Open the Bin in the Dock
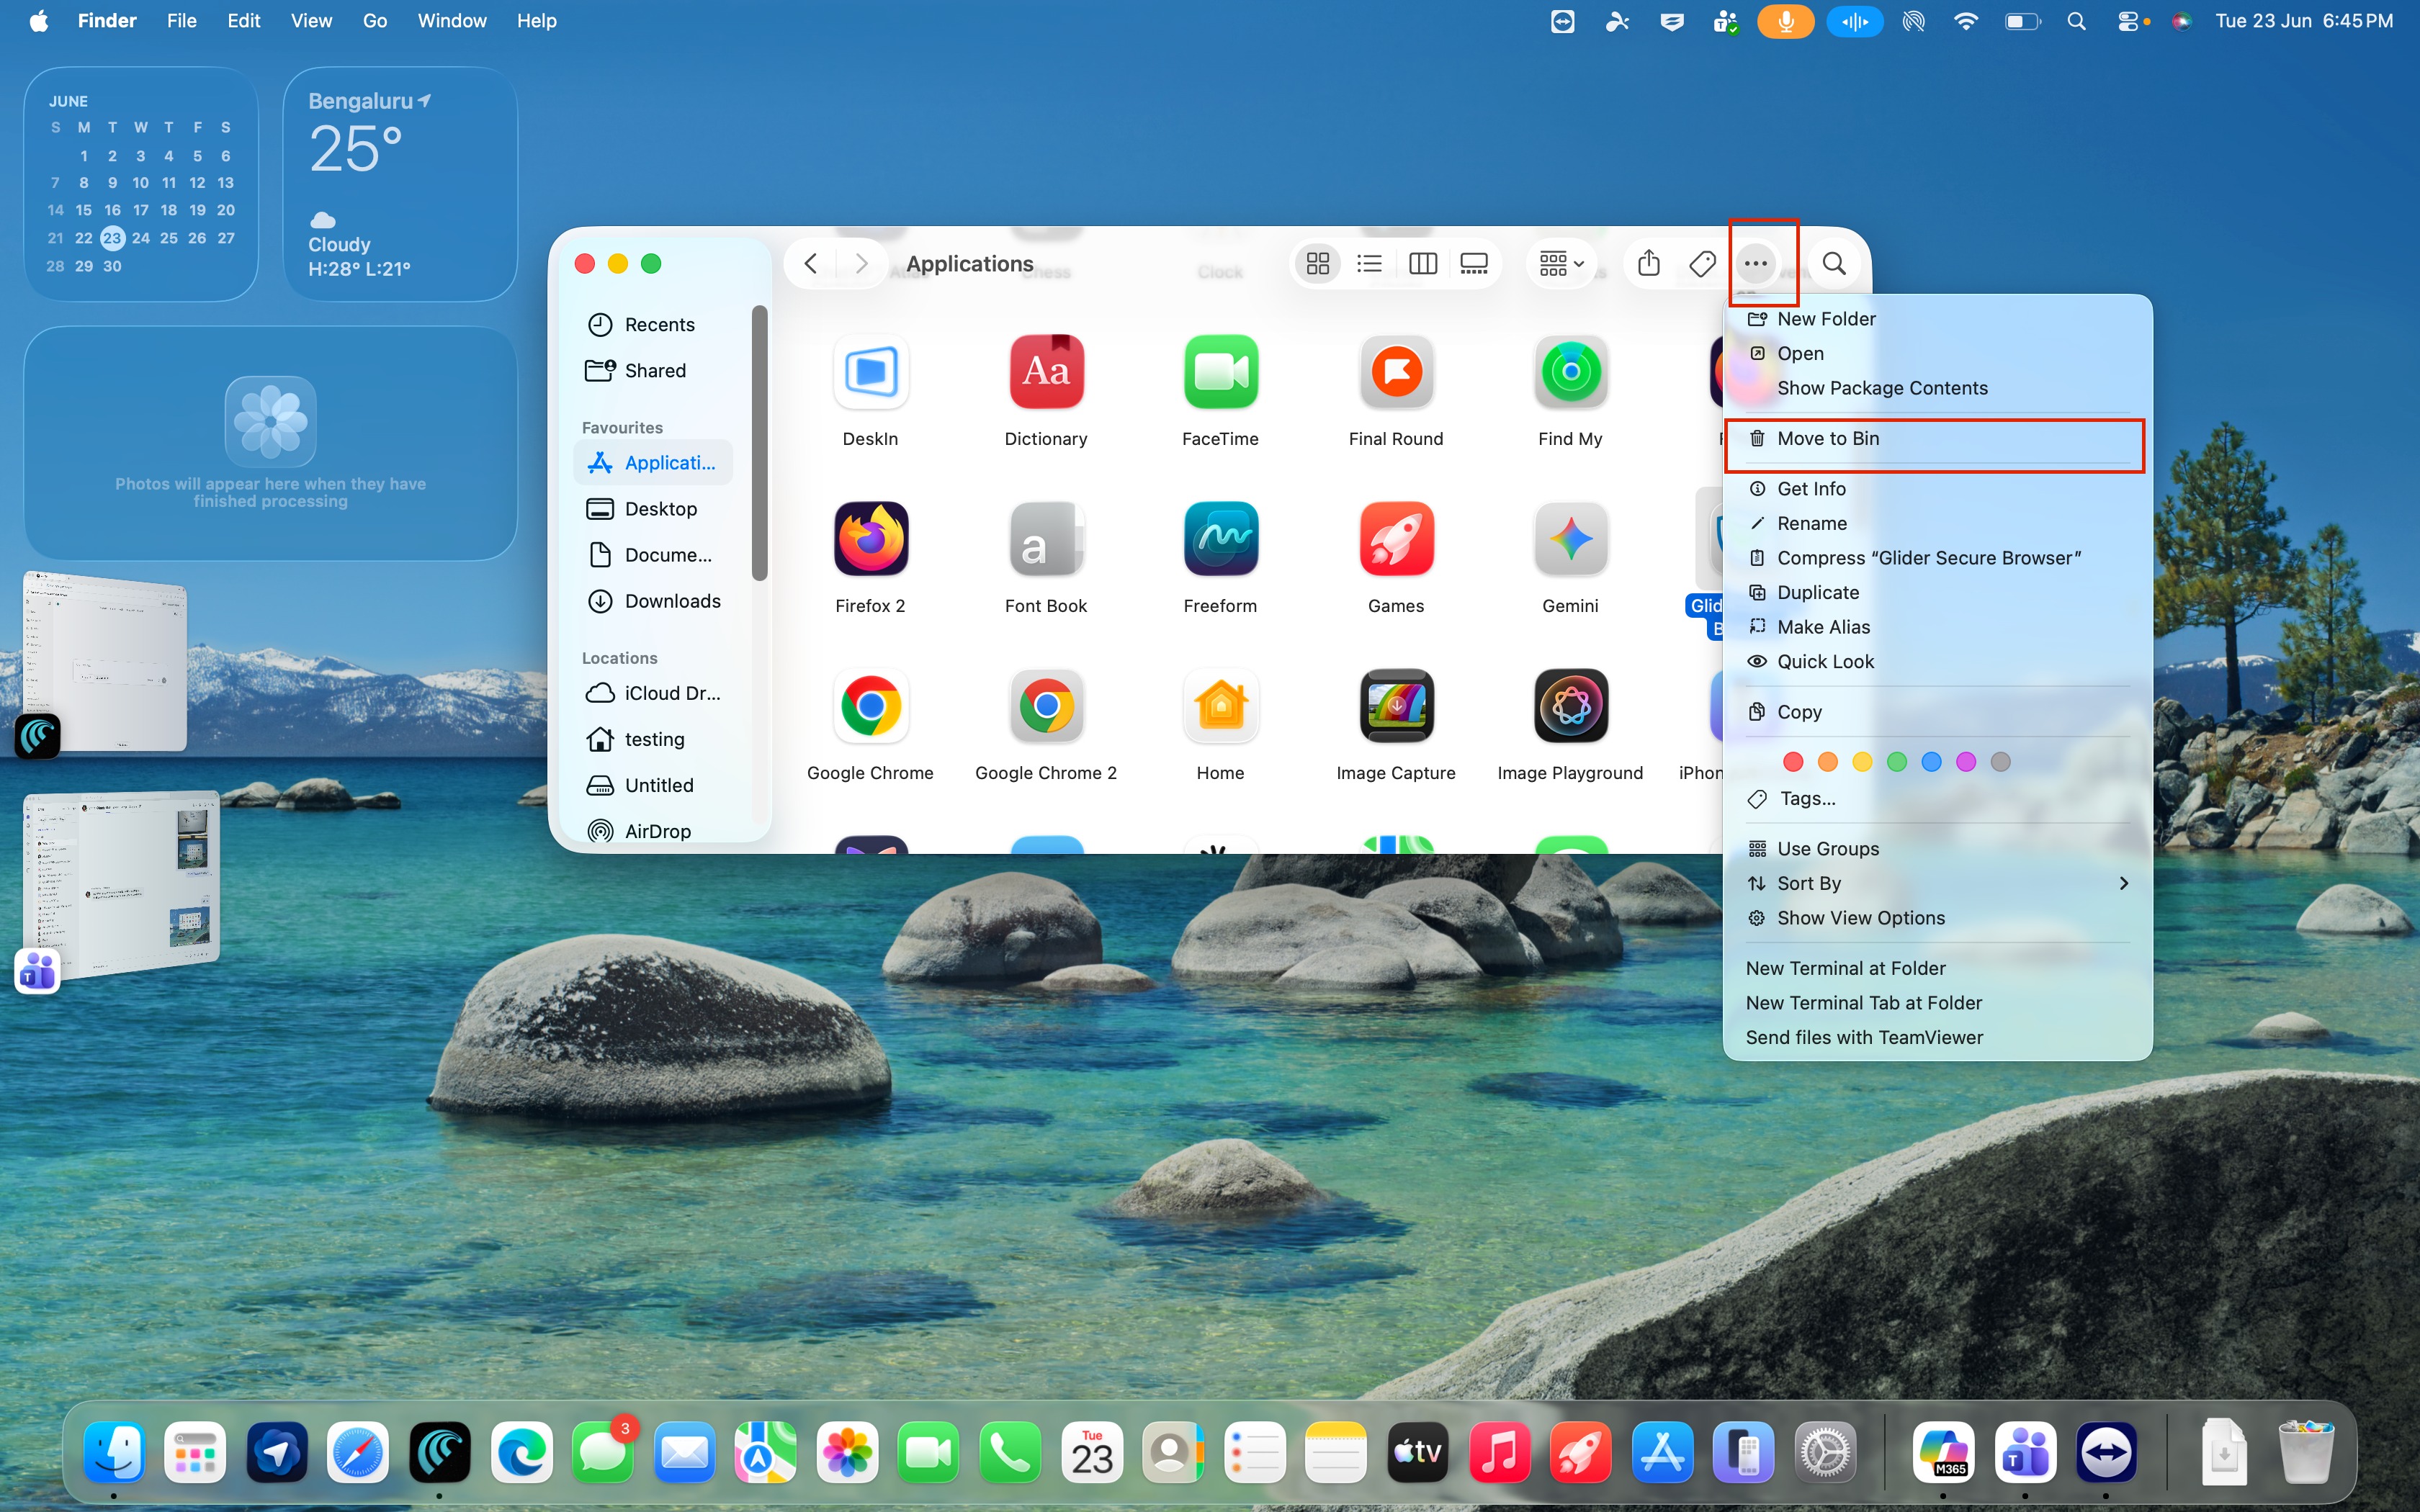The image size is (2420, 1512). click(2305, 1452)
